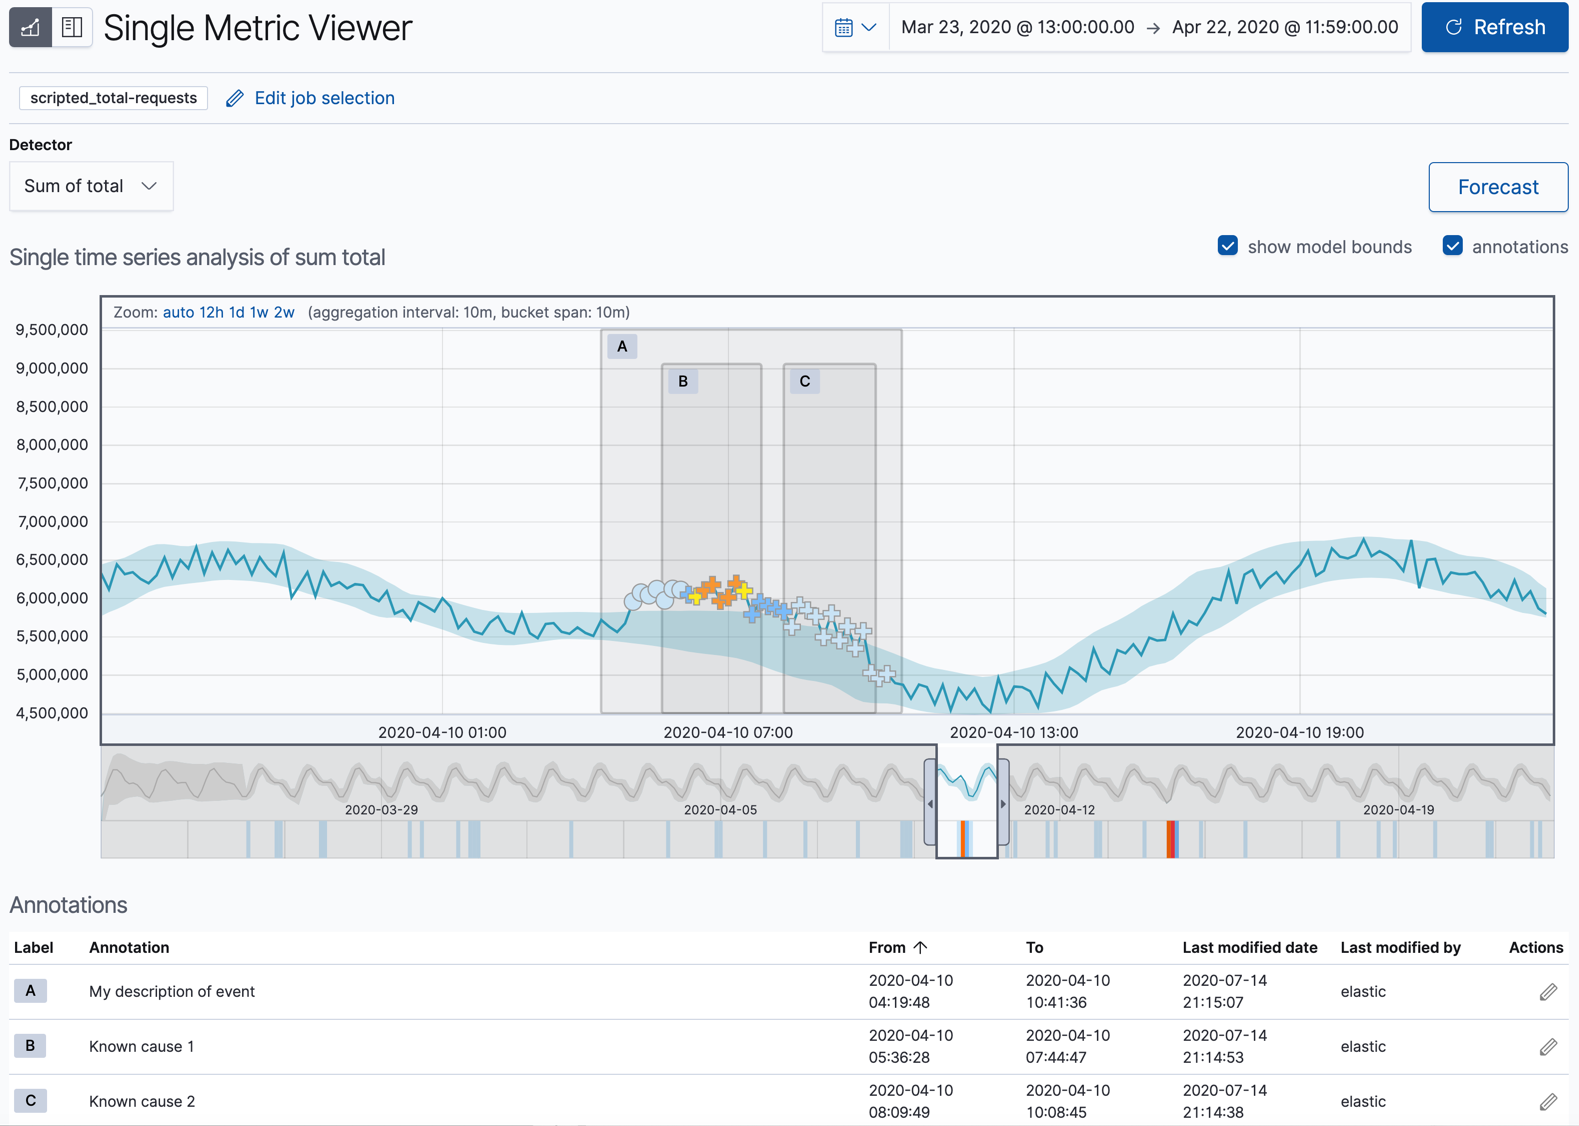The height and width of the screenshot is (1126, 1579).
Task: Set chart zoom to 1w
Action: tap(259, 312)
